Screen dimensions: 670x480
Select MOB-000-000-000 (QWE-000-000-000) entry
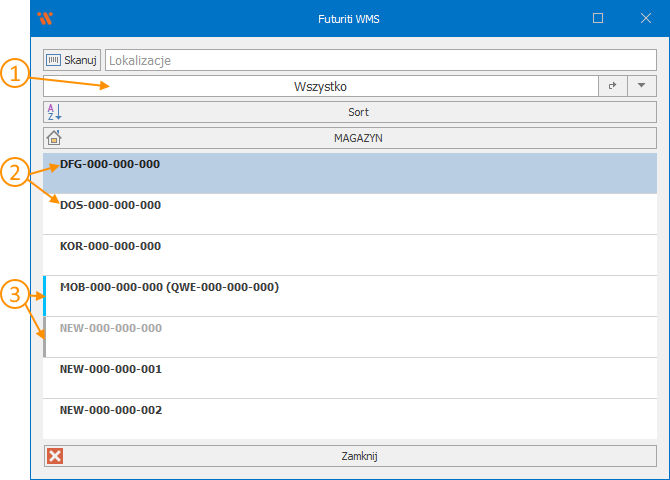(350, 296)
